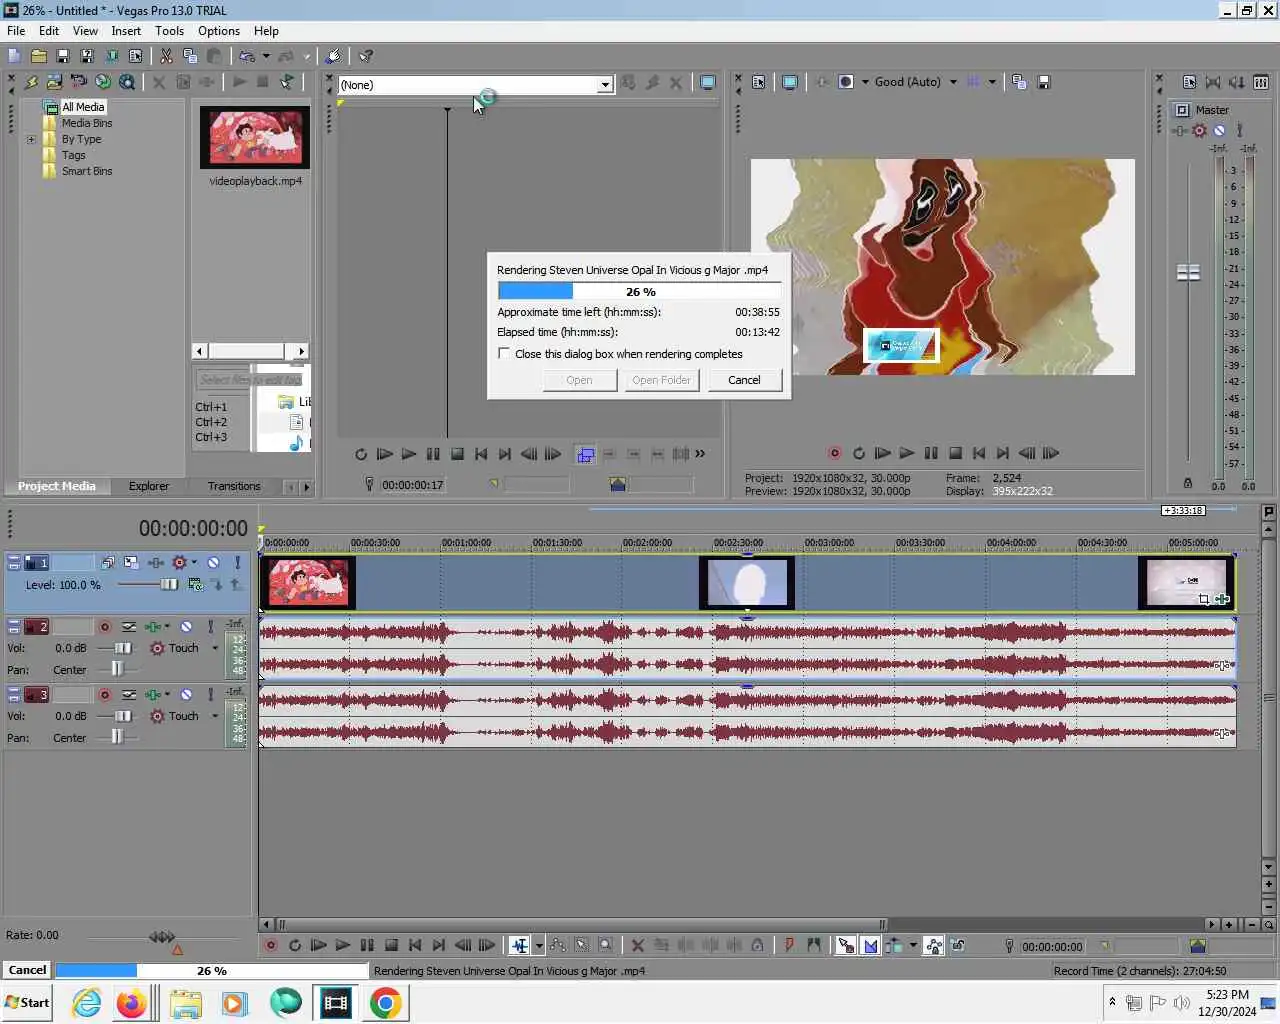Viewport: 1280px width, 1024px height.
Task: Switch to the Explorer tab
Action: coord(148,486)
